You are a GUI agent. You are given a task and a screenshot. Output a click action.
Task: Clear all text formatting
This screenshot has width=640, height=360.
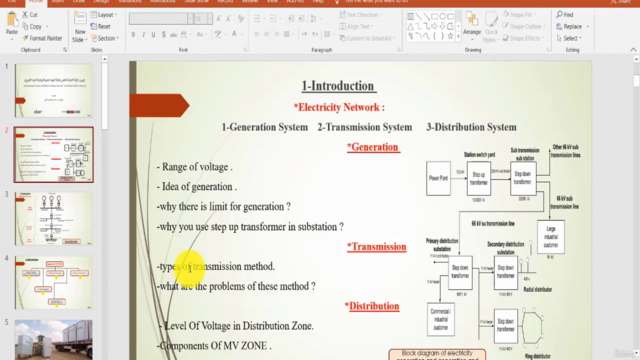coord(241,18)
